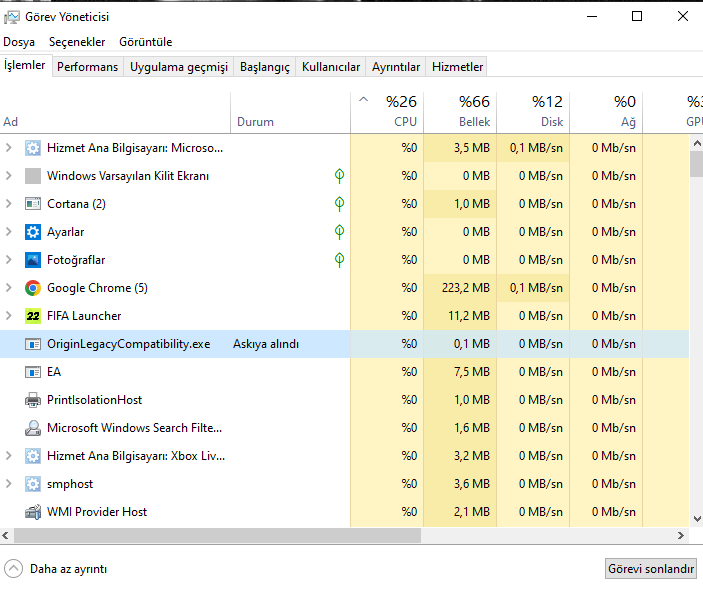Click the PrintIsolationHost printer icon
703x590 pixels.
tap(33, 400)
